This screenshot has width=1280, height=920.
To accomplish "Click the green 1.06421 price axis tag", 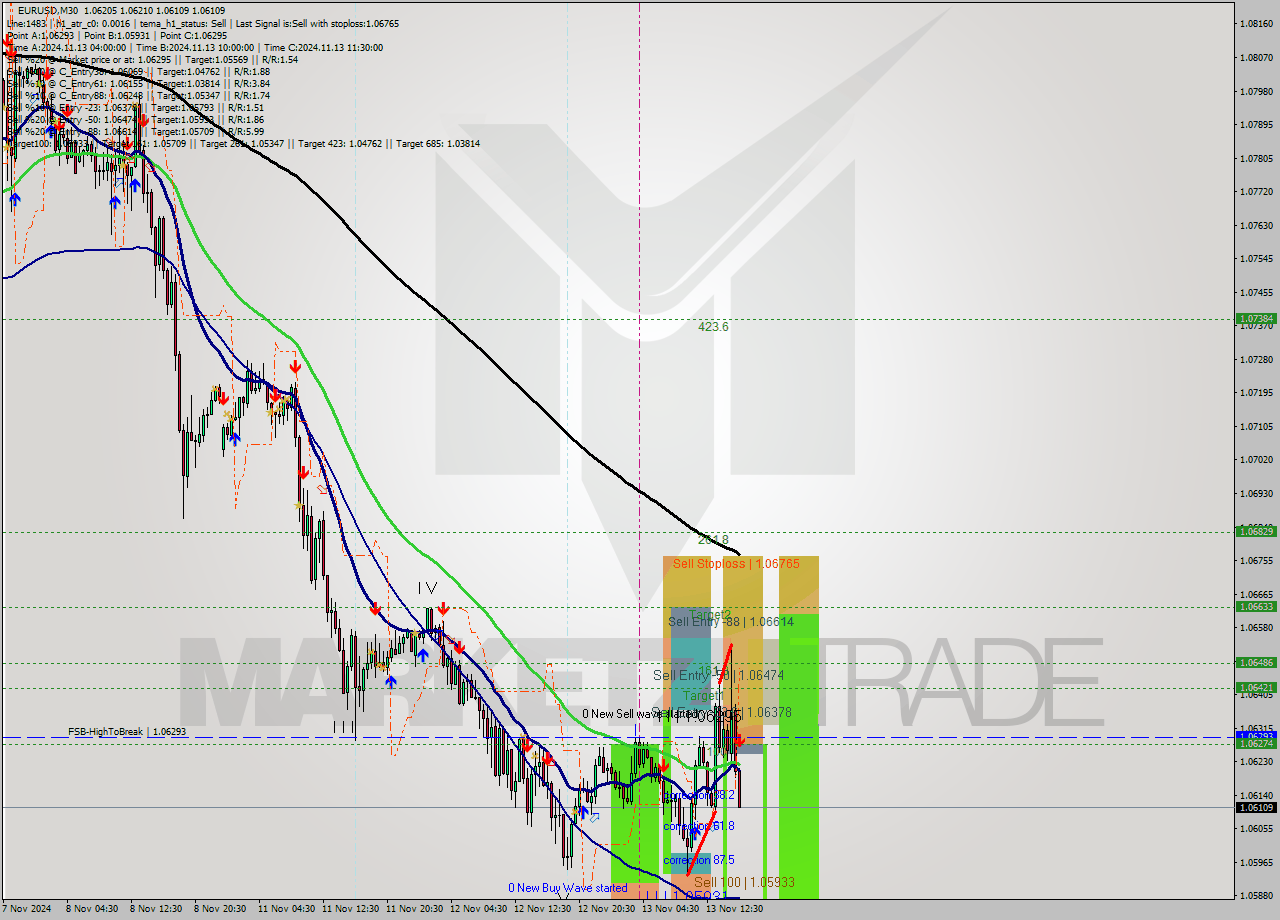I will [x=1256, y=687].
